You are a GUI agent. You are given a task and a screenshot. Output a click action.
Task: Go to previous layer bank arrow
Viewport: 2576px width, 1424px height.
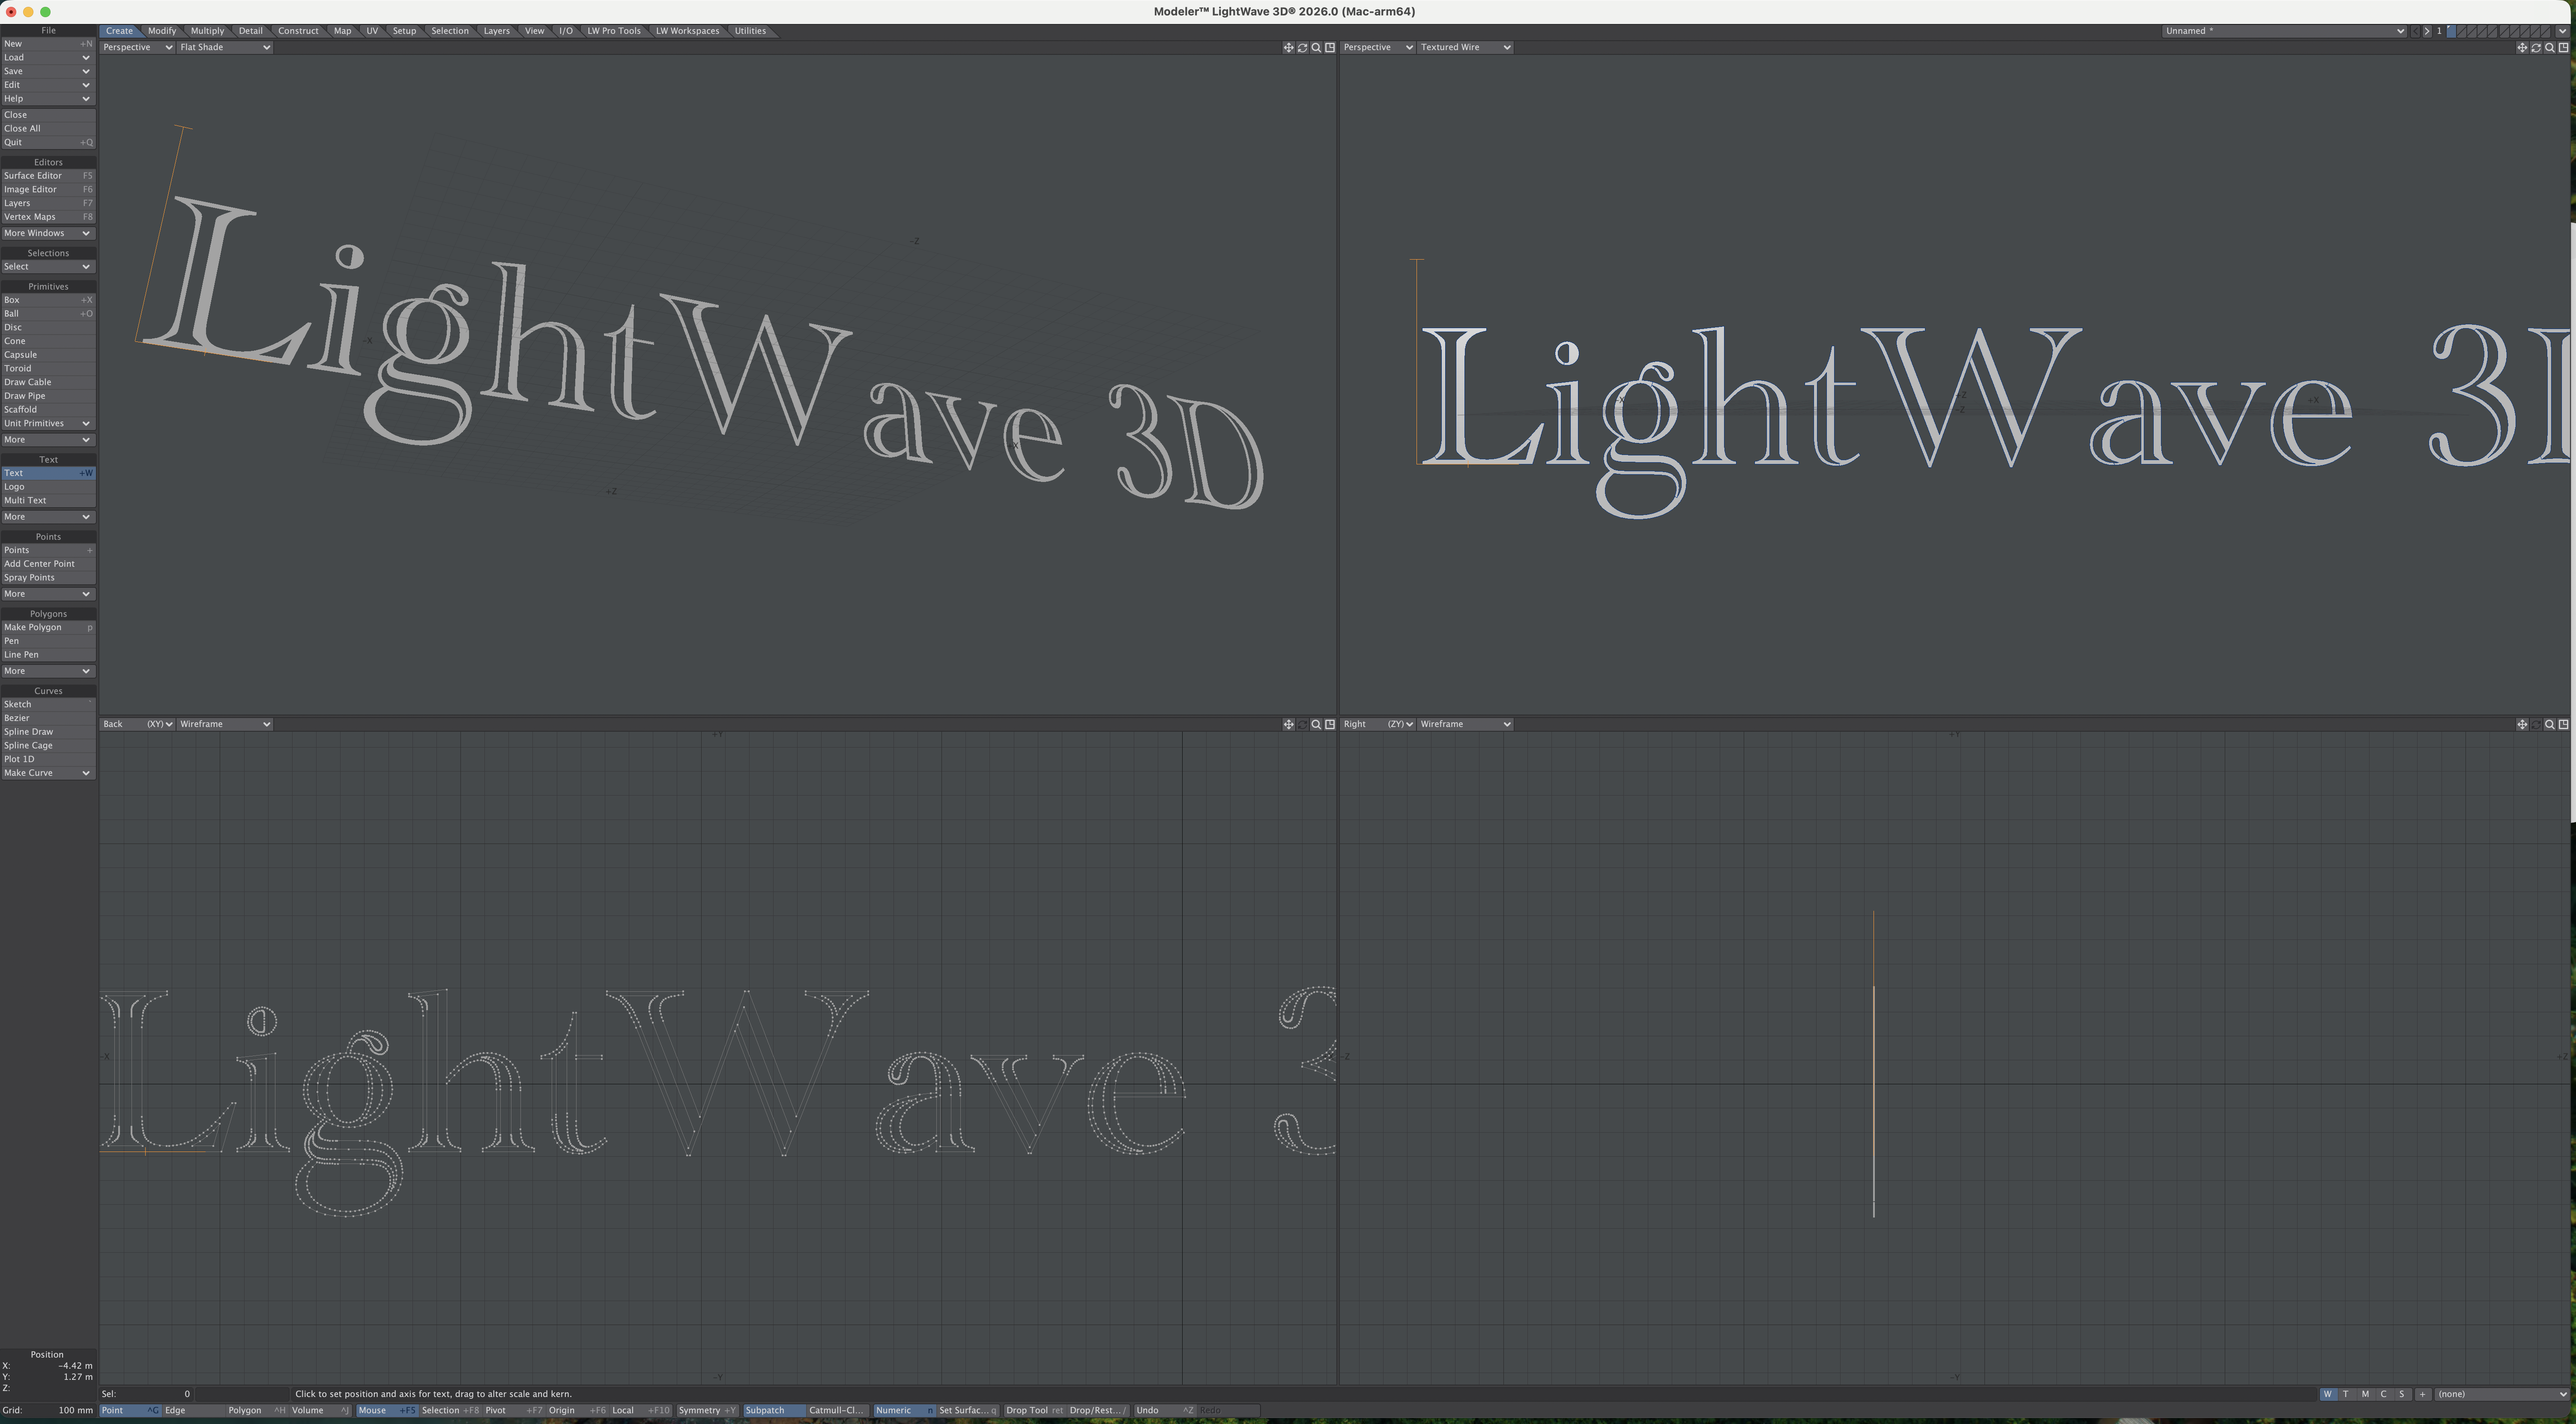click(2415, 31)
